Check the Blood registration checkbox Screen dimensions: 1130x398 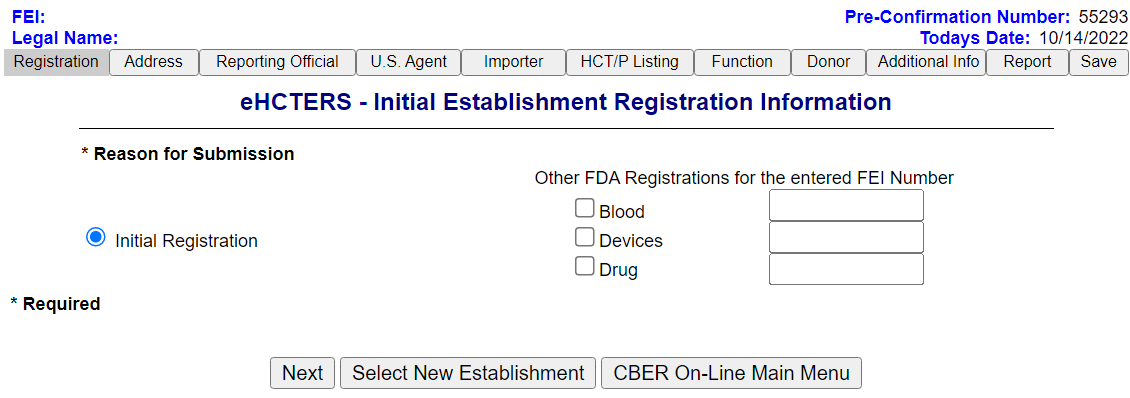pyautogui.click(x=584, y=208)
